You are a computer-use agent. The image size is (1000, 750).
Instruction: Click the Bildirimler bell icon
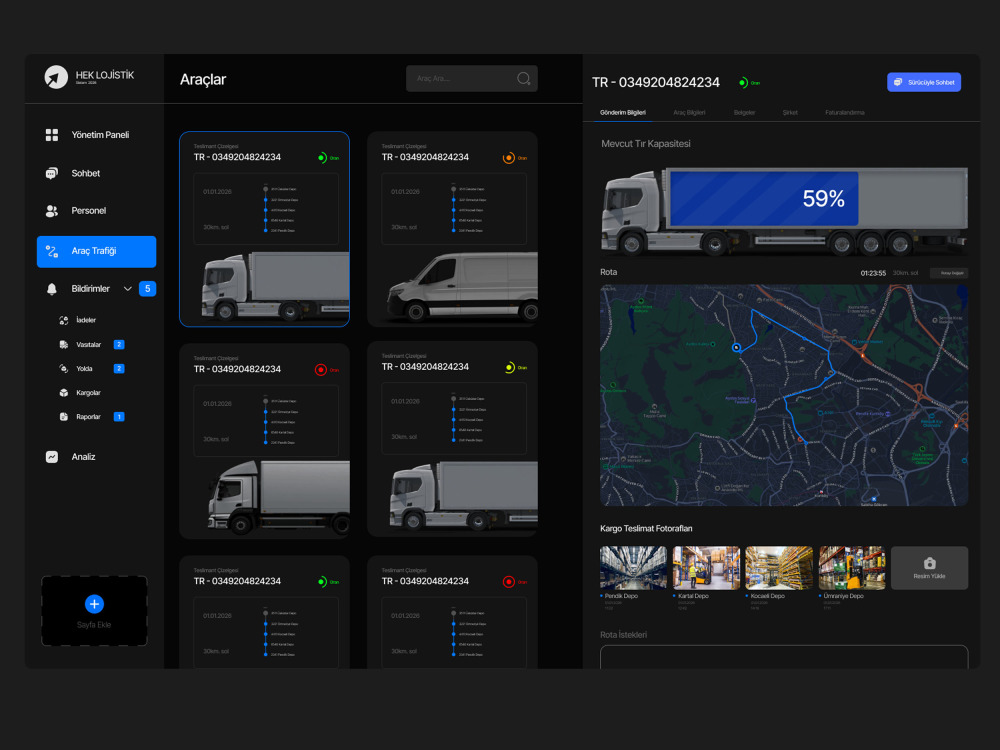point(52,289)
